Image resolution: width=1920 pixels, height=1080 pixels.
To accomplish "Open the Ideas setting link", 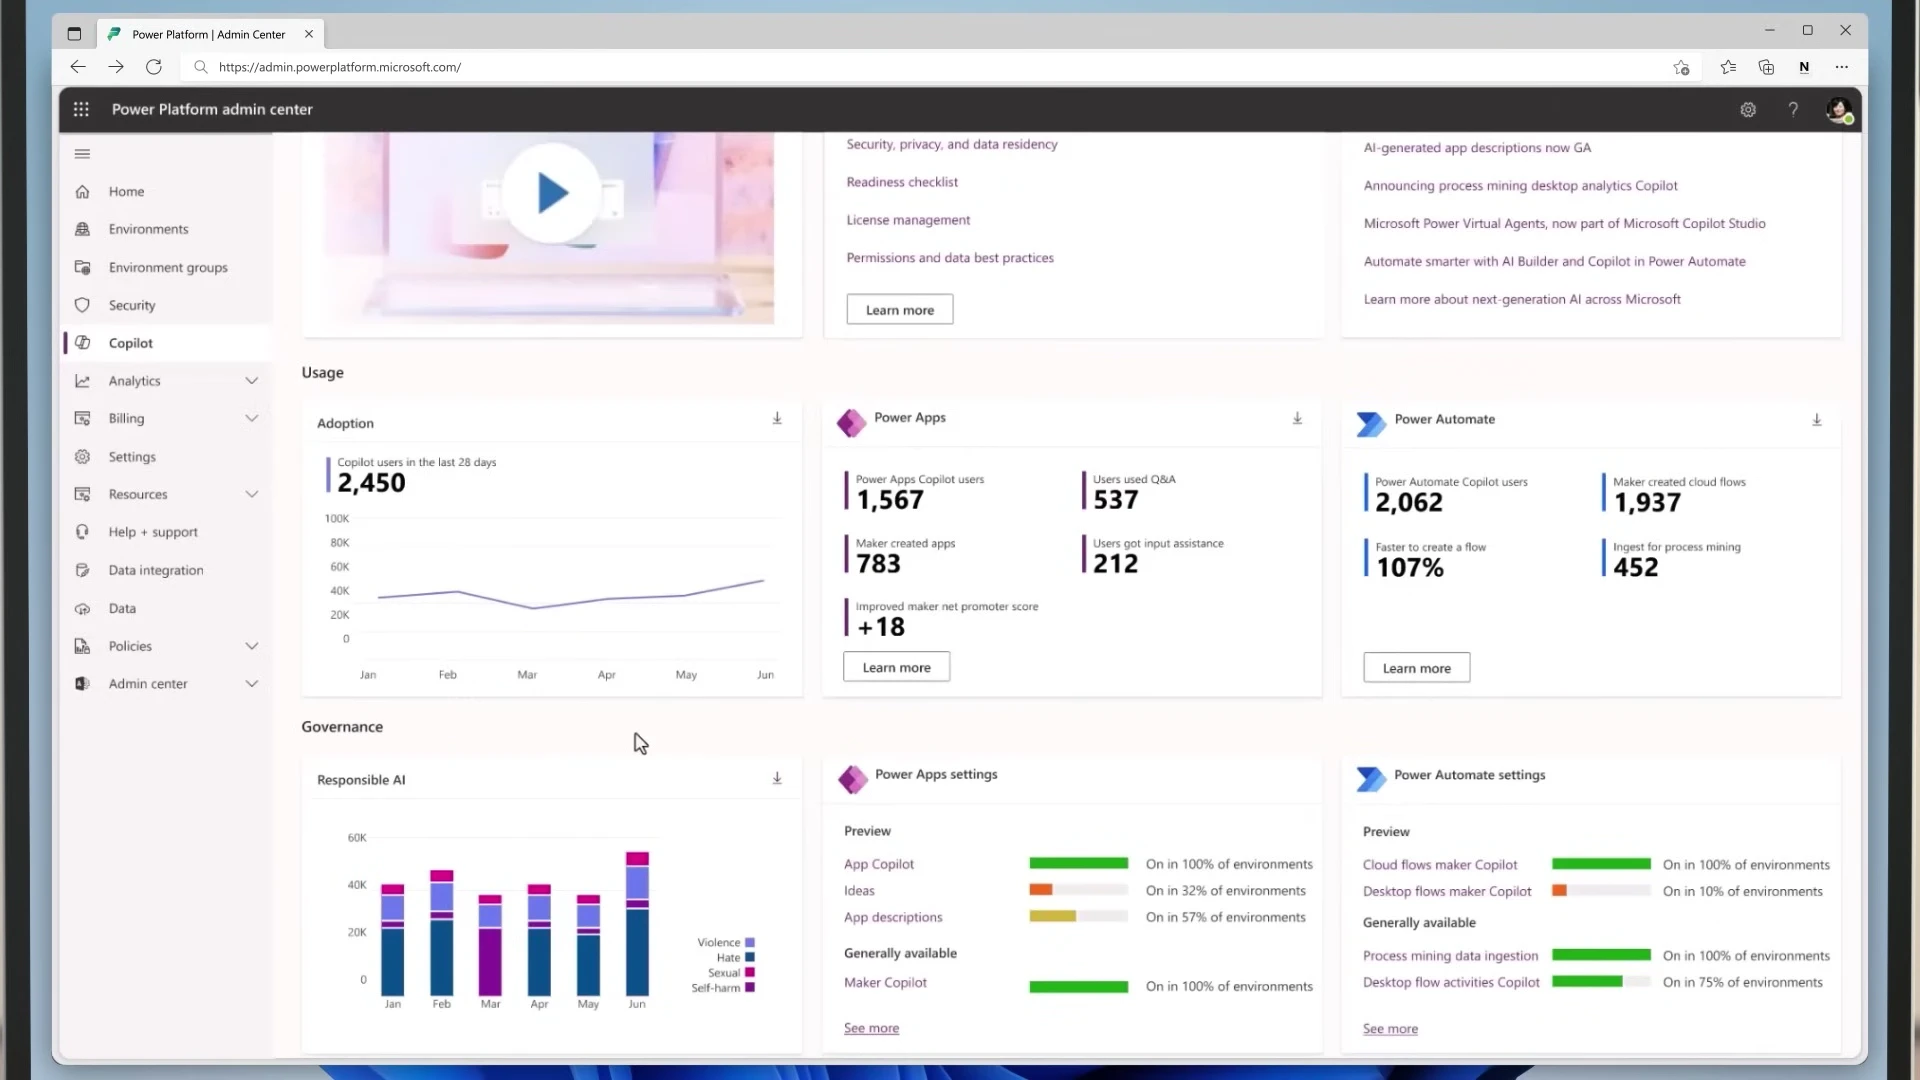I will click(x=859, y=891).
